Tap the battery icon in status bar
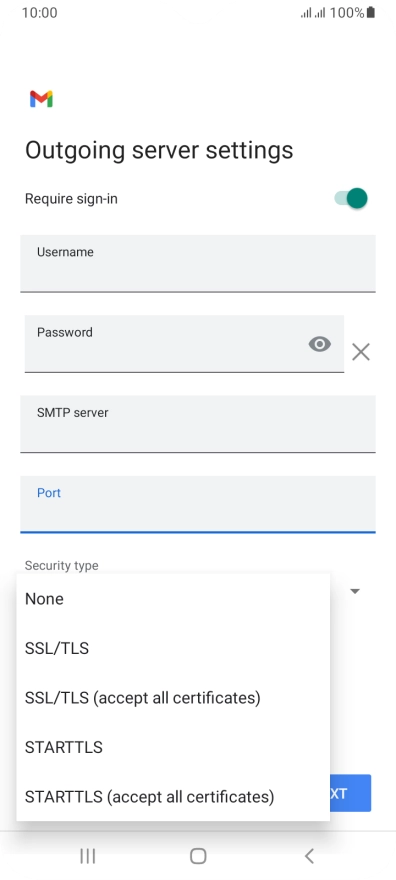Viewport: 396px width, 880px height. [x=371, y=12]
